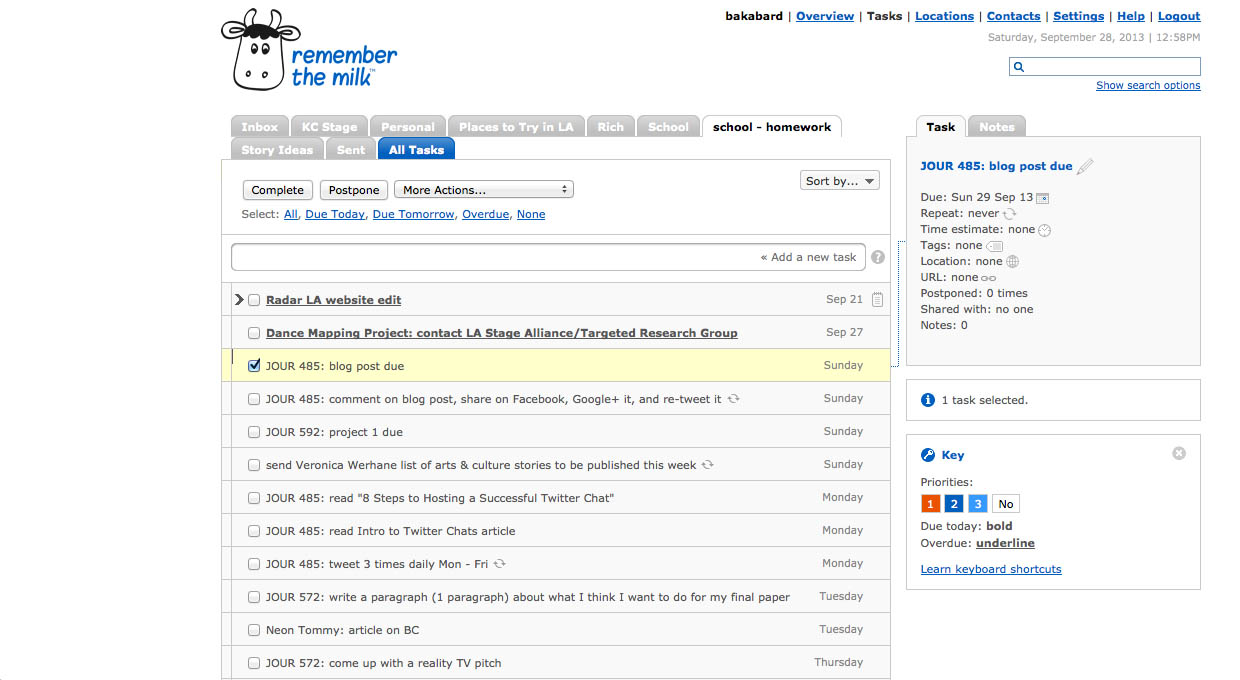Open the note icon on Radar LA website edit
The image size is (1240, 680).
point(877,300)
